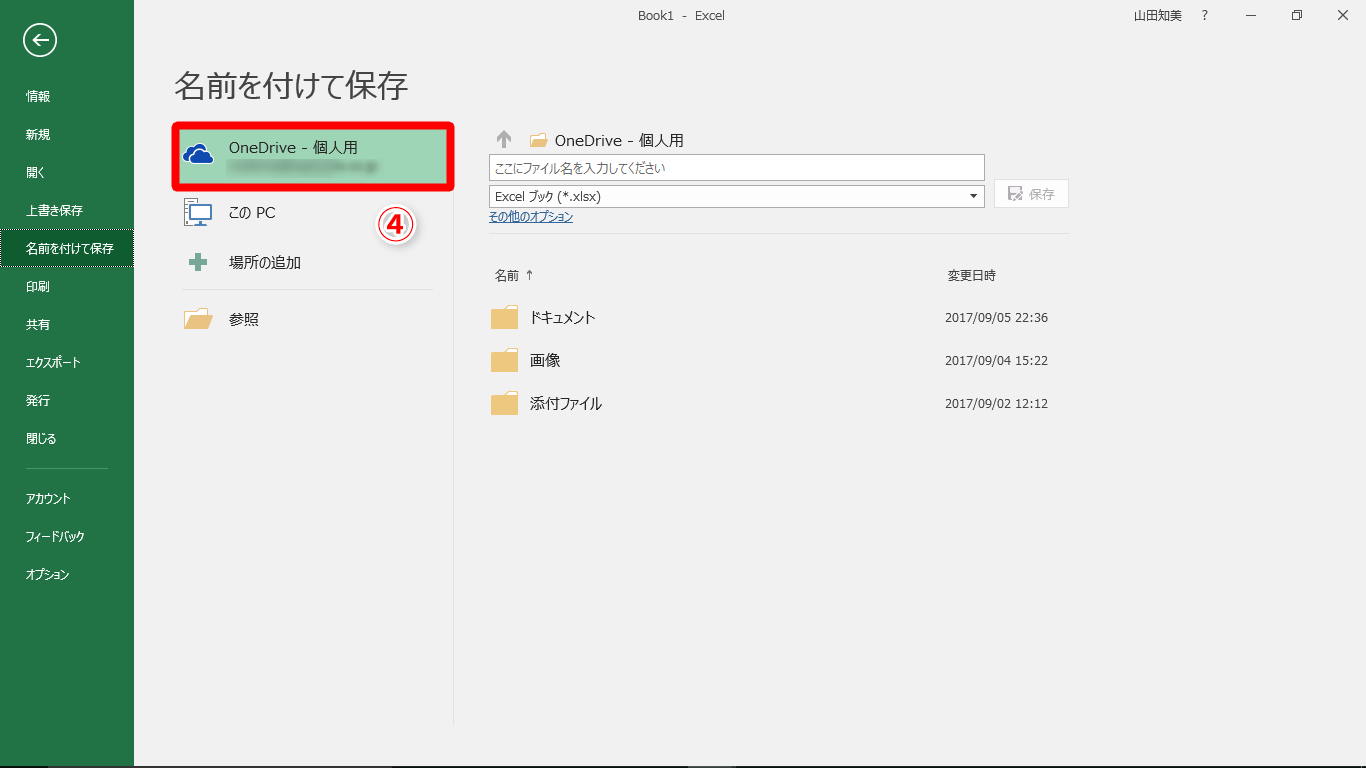Sort by the 変更日時 column header
The height and width of the screenshot is (768, 1366).
(972, 275)
